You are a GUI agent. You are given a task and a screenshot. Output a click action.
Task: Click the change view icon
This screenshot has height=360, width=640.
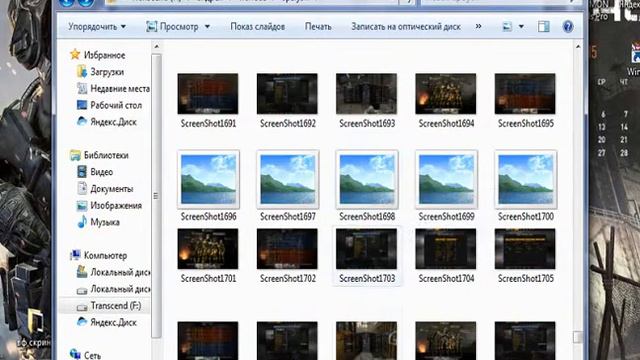click(x=507, y=27)
